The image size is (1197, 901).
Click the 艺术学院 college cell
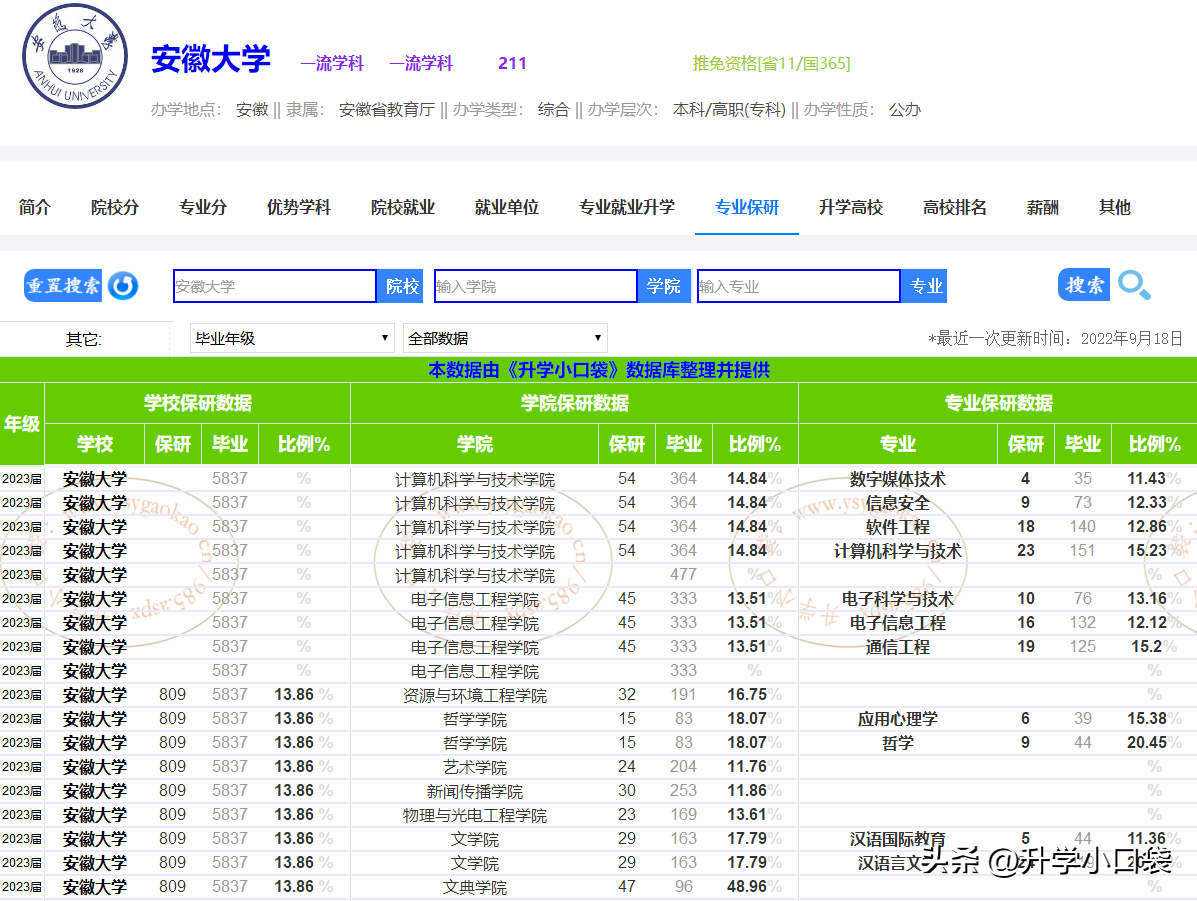tap(475, 767)
